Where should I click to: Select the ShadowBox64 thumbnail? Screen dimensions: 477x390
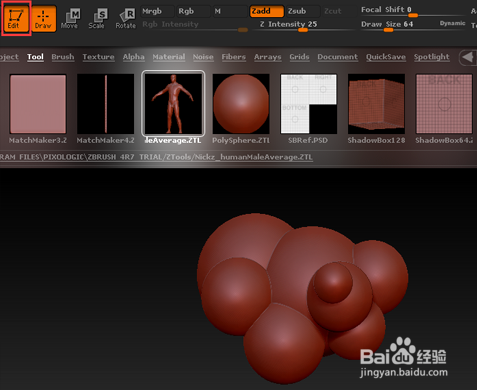click(x=444, y=104)
